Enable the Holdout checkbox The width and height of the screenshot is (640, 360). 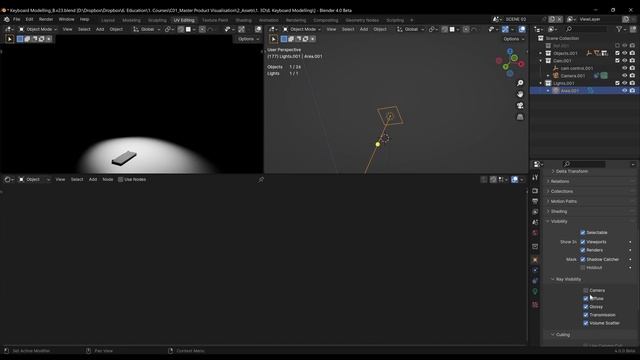(582, 267)
